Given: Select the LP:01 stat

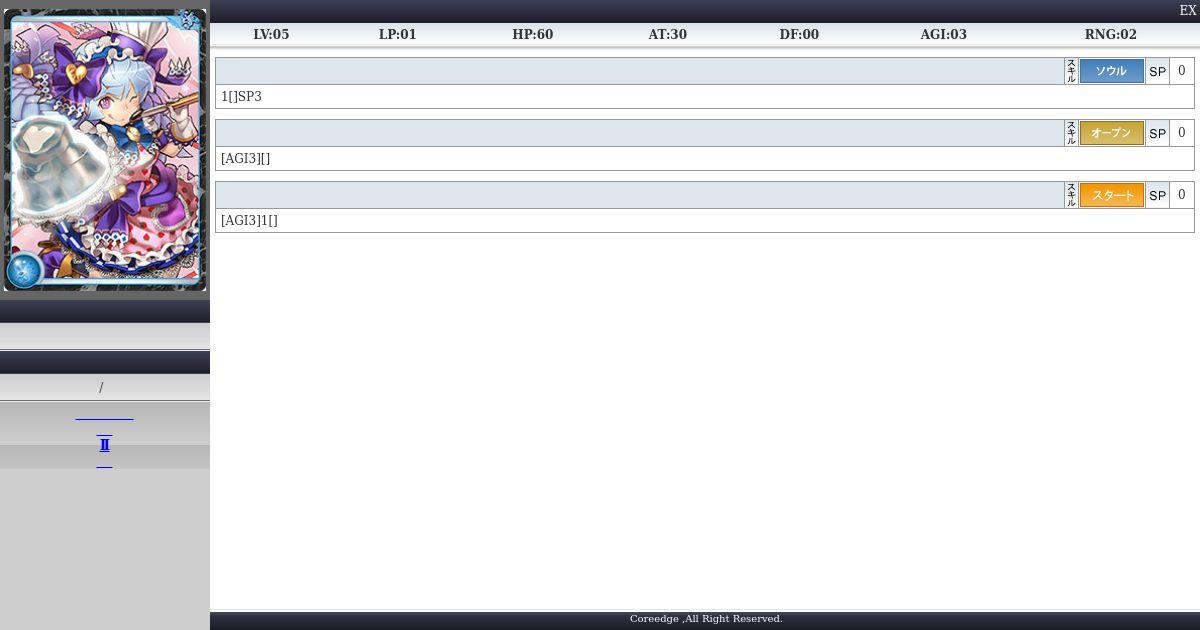Looking at the screenshot, I should coord(397,34).
